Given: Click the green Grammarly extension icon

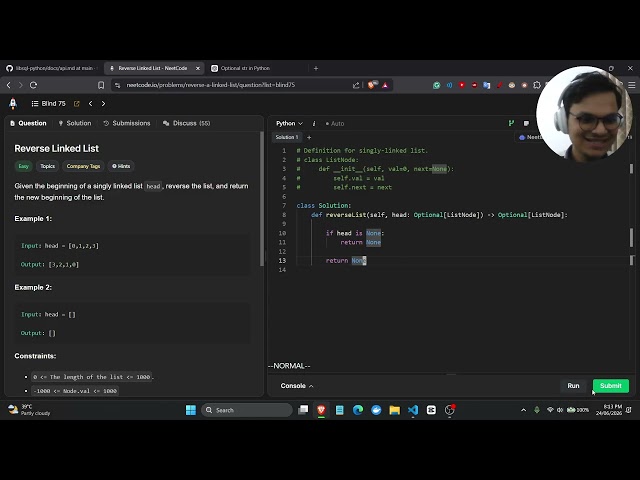Looking at the screenshot, I should 437,85.
